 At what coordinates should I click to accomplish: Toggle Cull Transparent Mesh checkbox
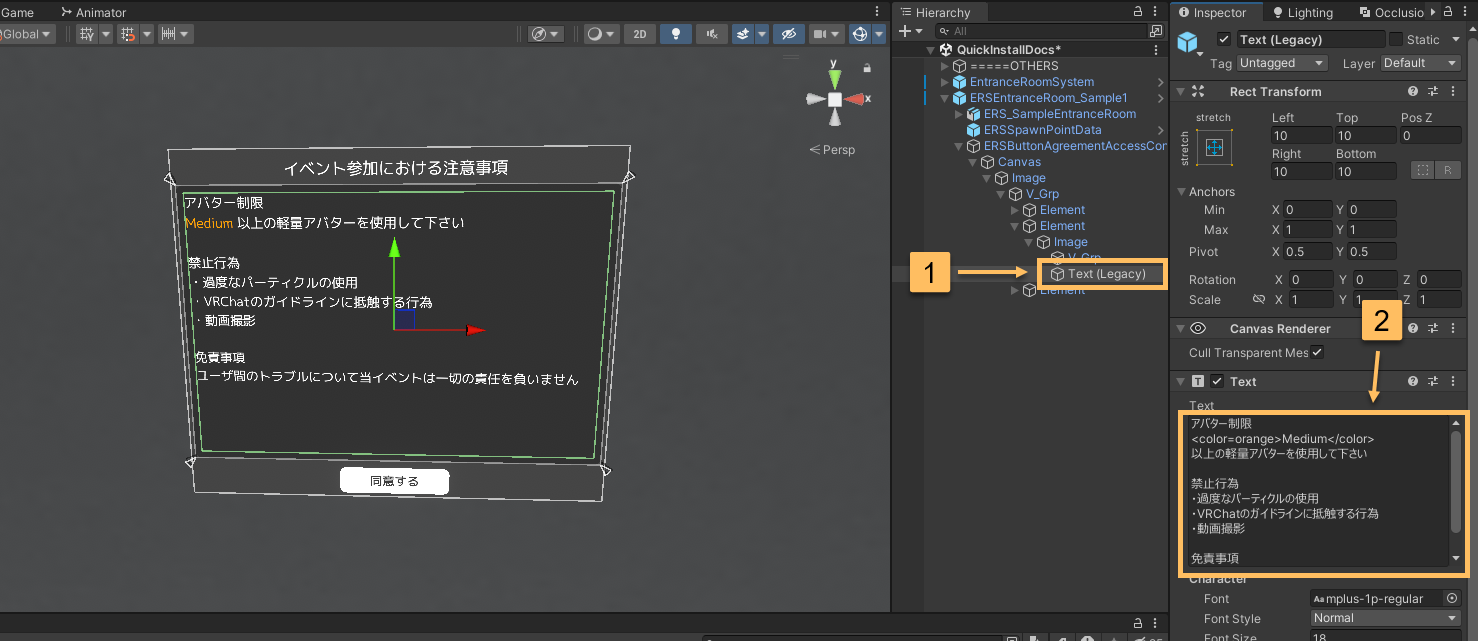1317,352
